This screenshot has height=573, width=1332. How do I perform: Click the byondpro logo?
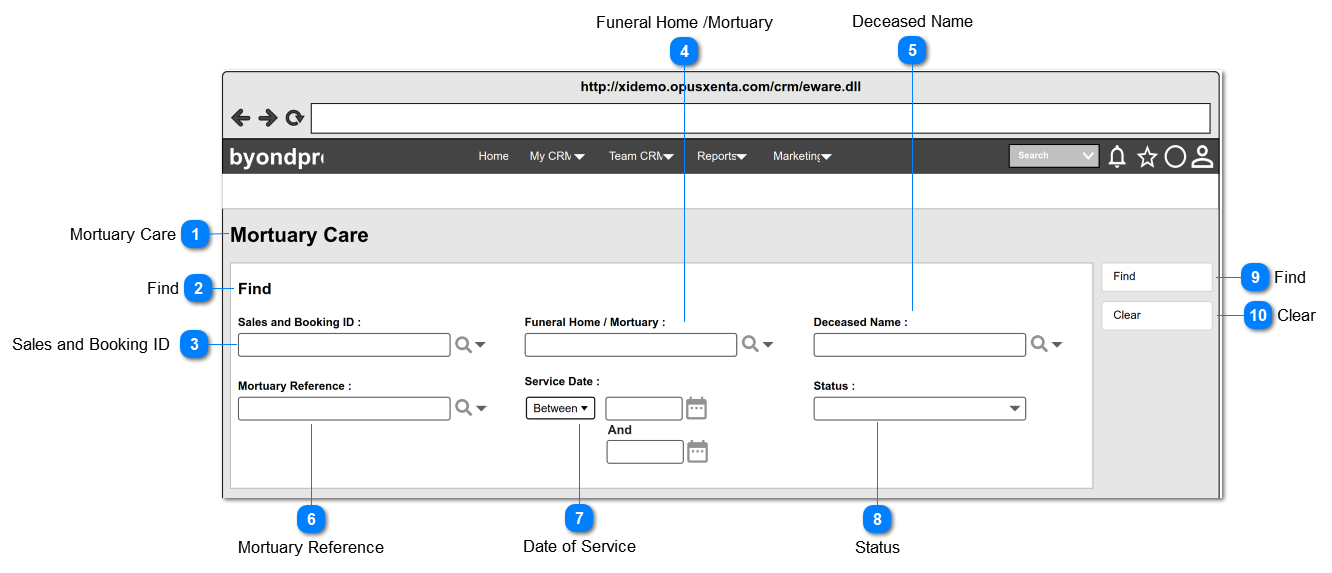(x=277, y=157)
